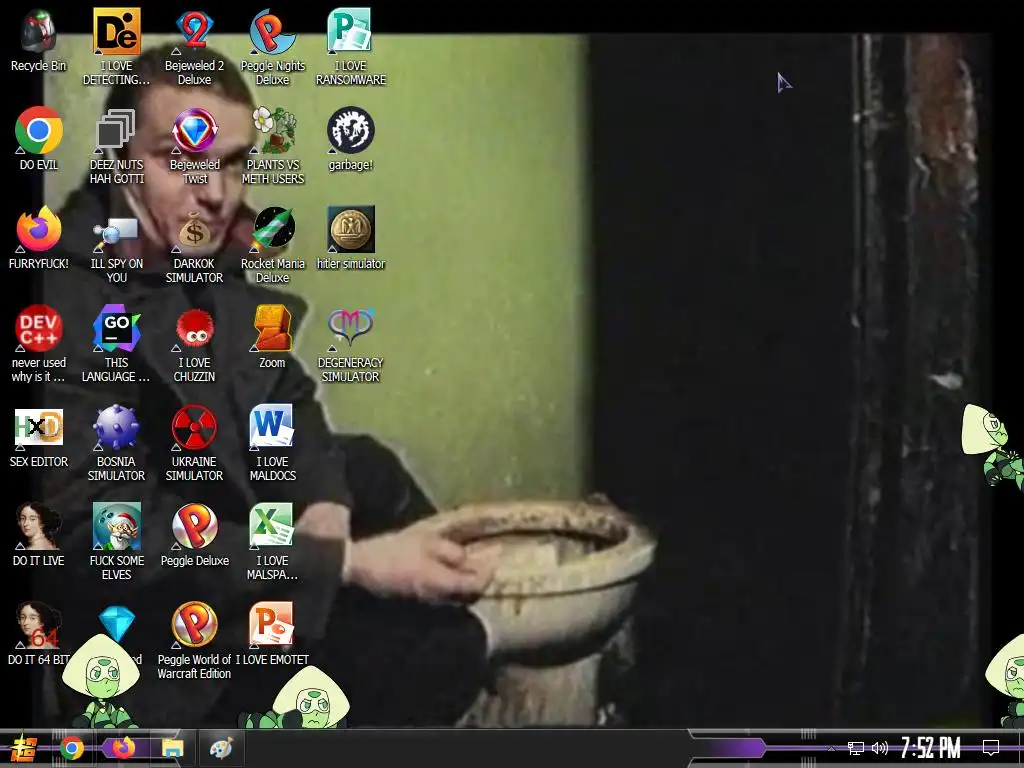Viewport: 1024px width, 768px height.
Task: Select the DARKOK SIMULATOR money bag icon
Action: pos(195,246)
